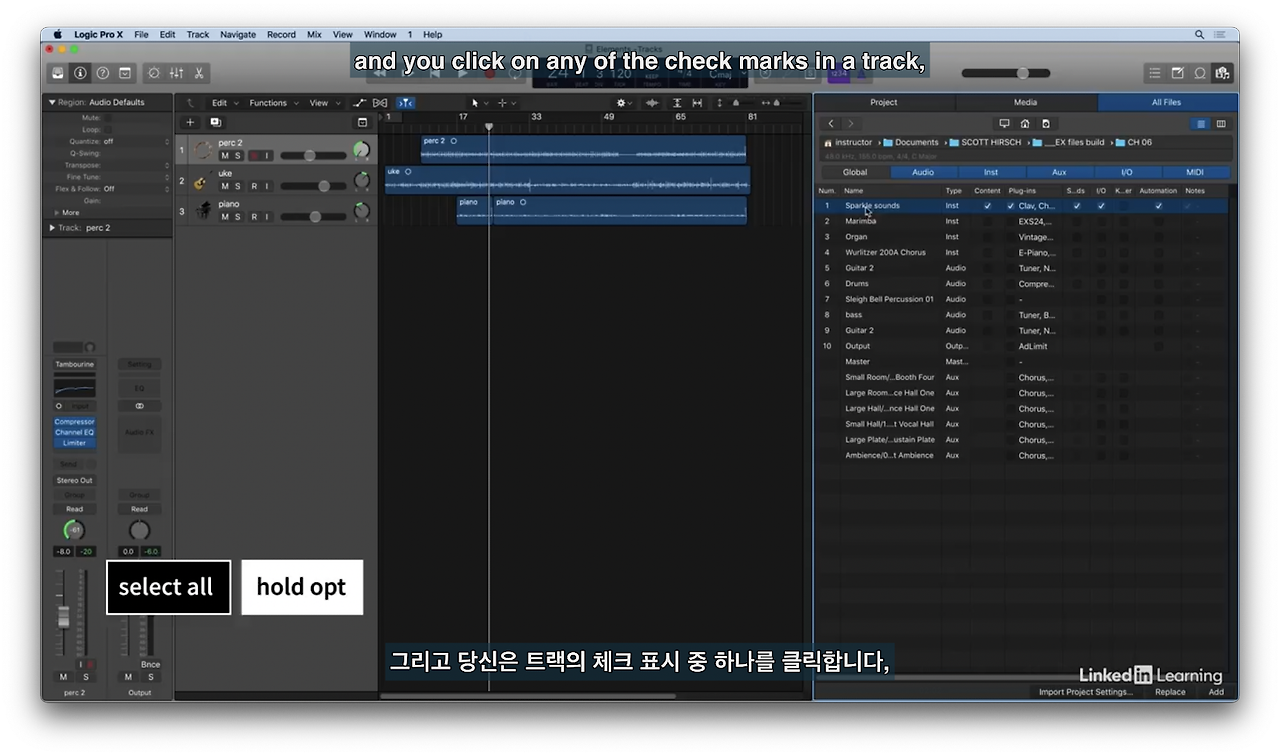This screenshot has width=1280, height=756.
Task: Click the Replace button
Action: tap(1170, 692)
